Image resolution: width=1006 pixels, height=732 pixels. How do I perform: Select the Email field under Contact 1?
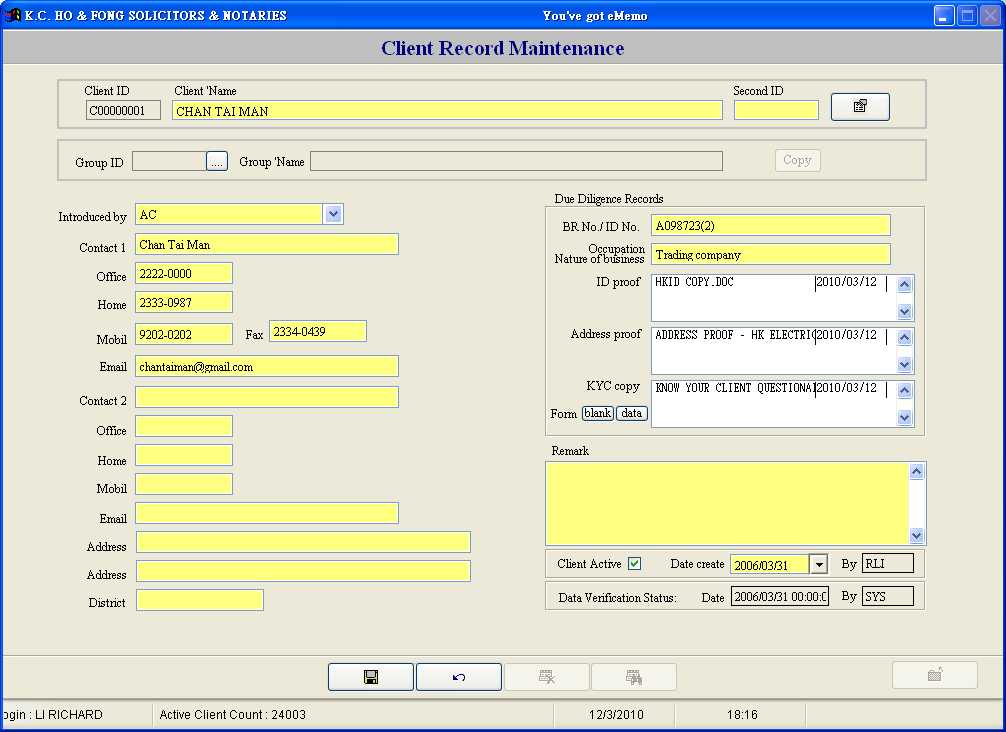266,367
